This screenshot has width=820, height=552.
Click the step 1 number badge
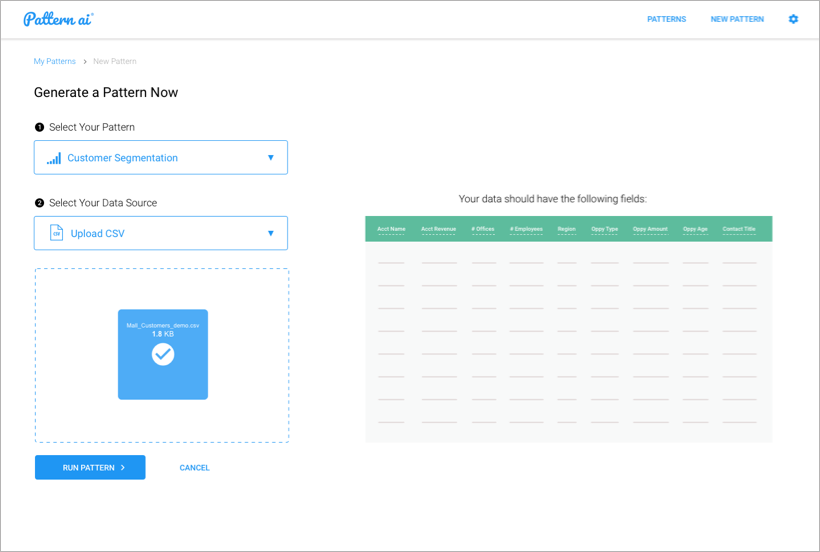tap(40, 127)
